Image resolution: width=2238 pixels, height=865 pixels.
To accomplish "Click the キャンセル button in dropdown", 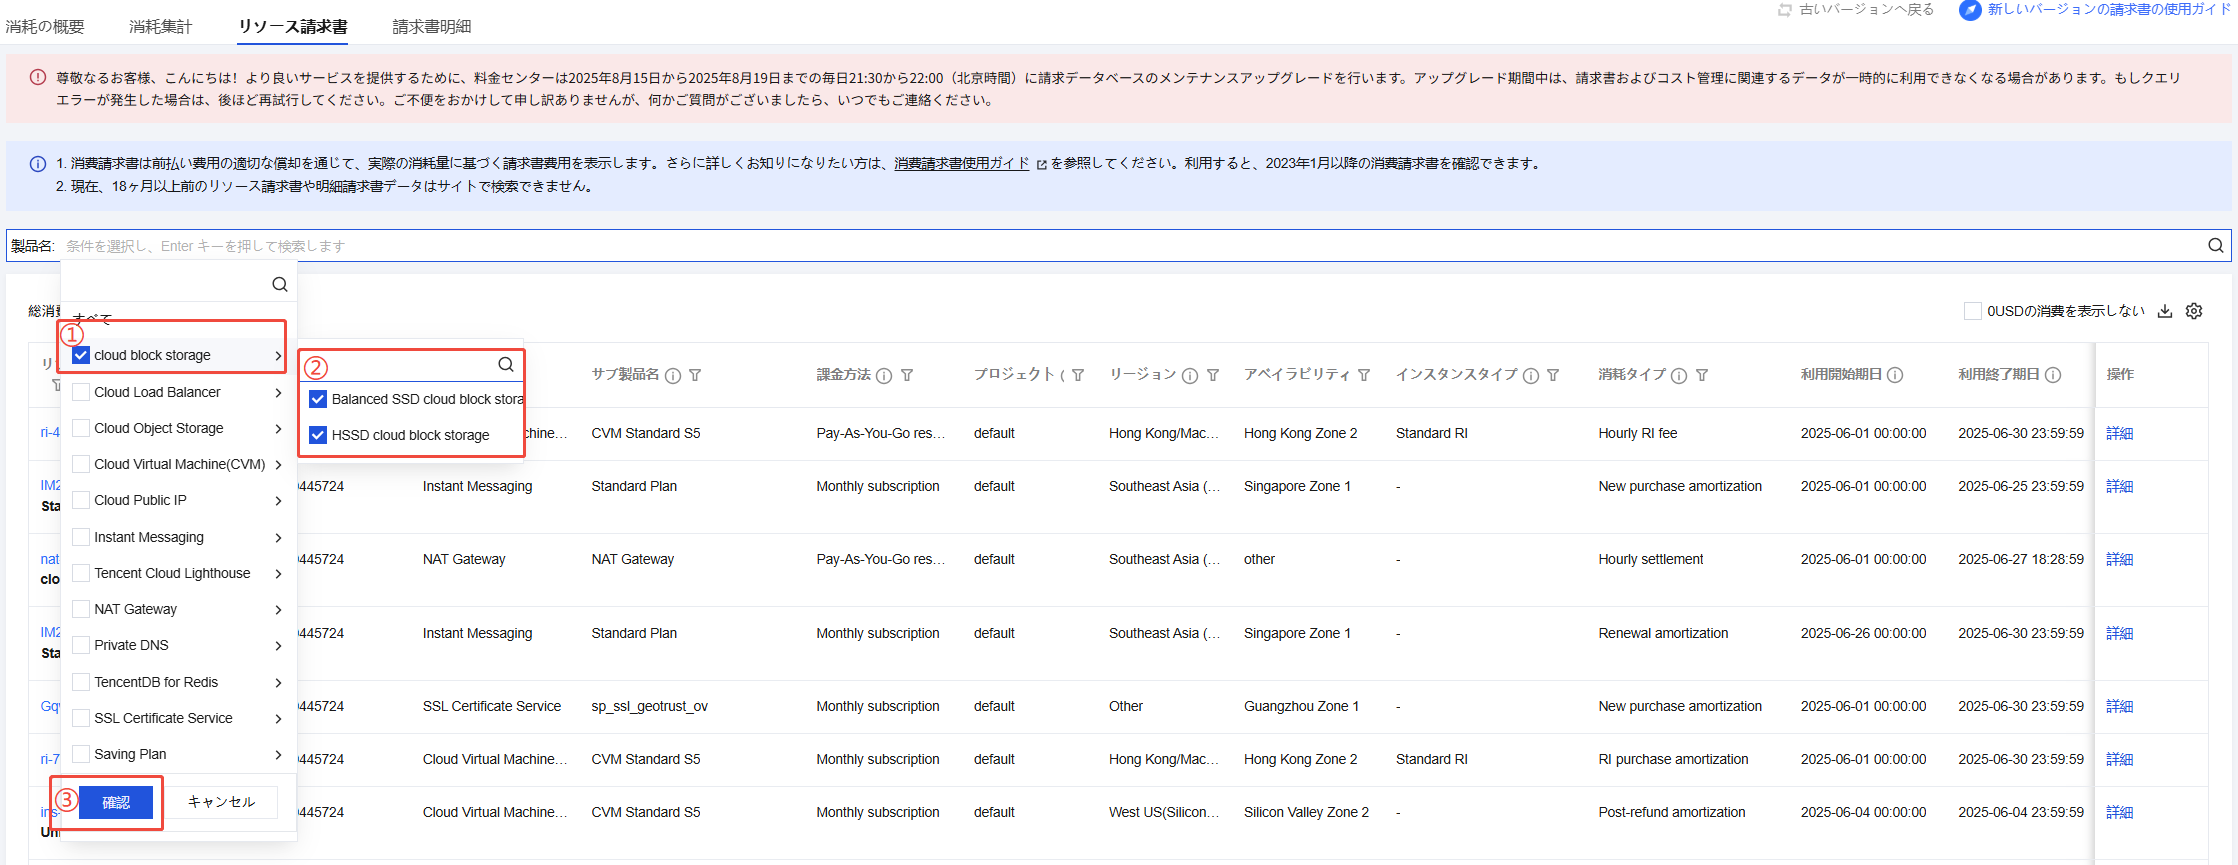I will 221,802.
